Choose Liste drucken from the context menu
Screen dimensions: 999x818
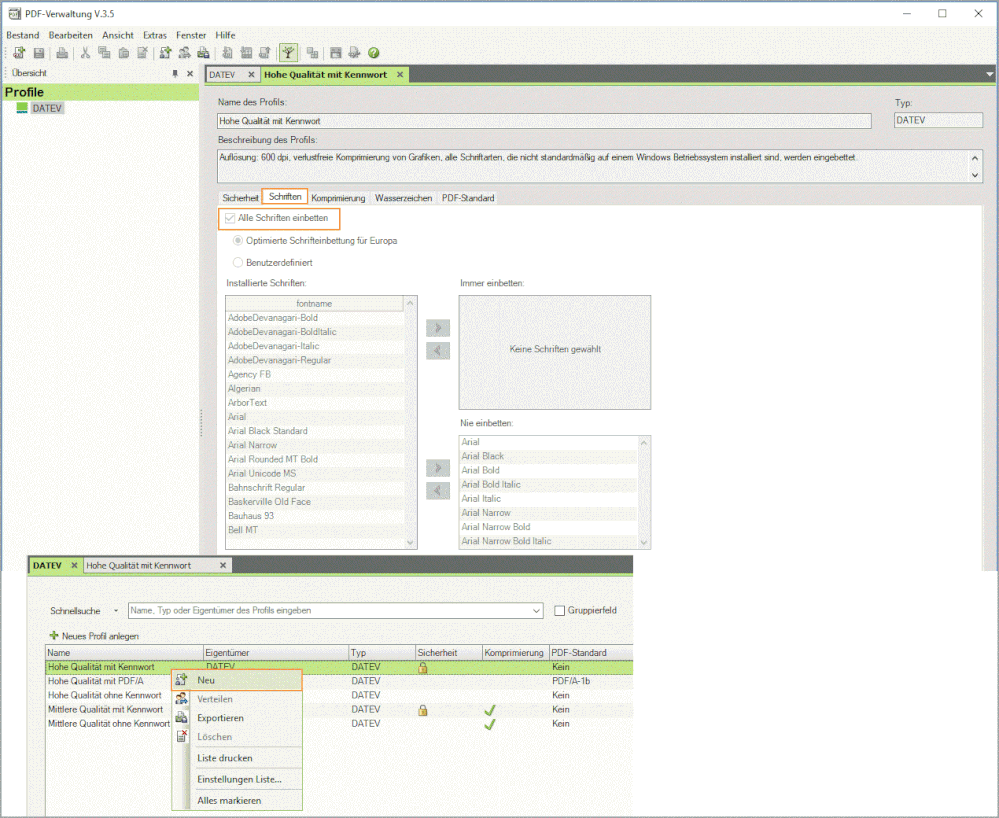click(x=237, y=758)
